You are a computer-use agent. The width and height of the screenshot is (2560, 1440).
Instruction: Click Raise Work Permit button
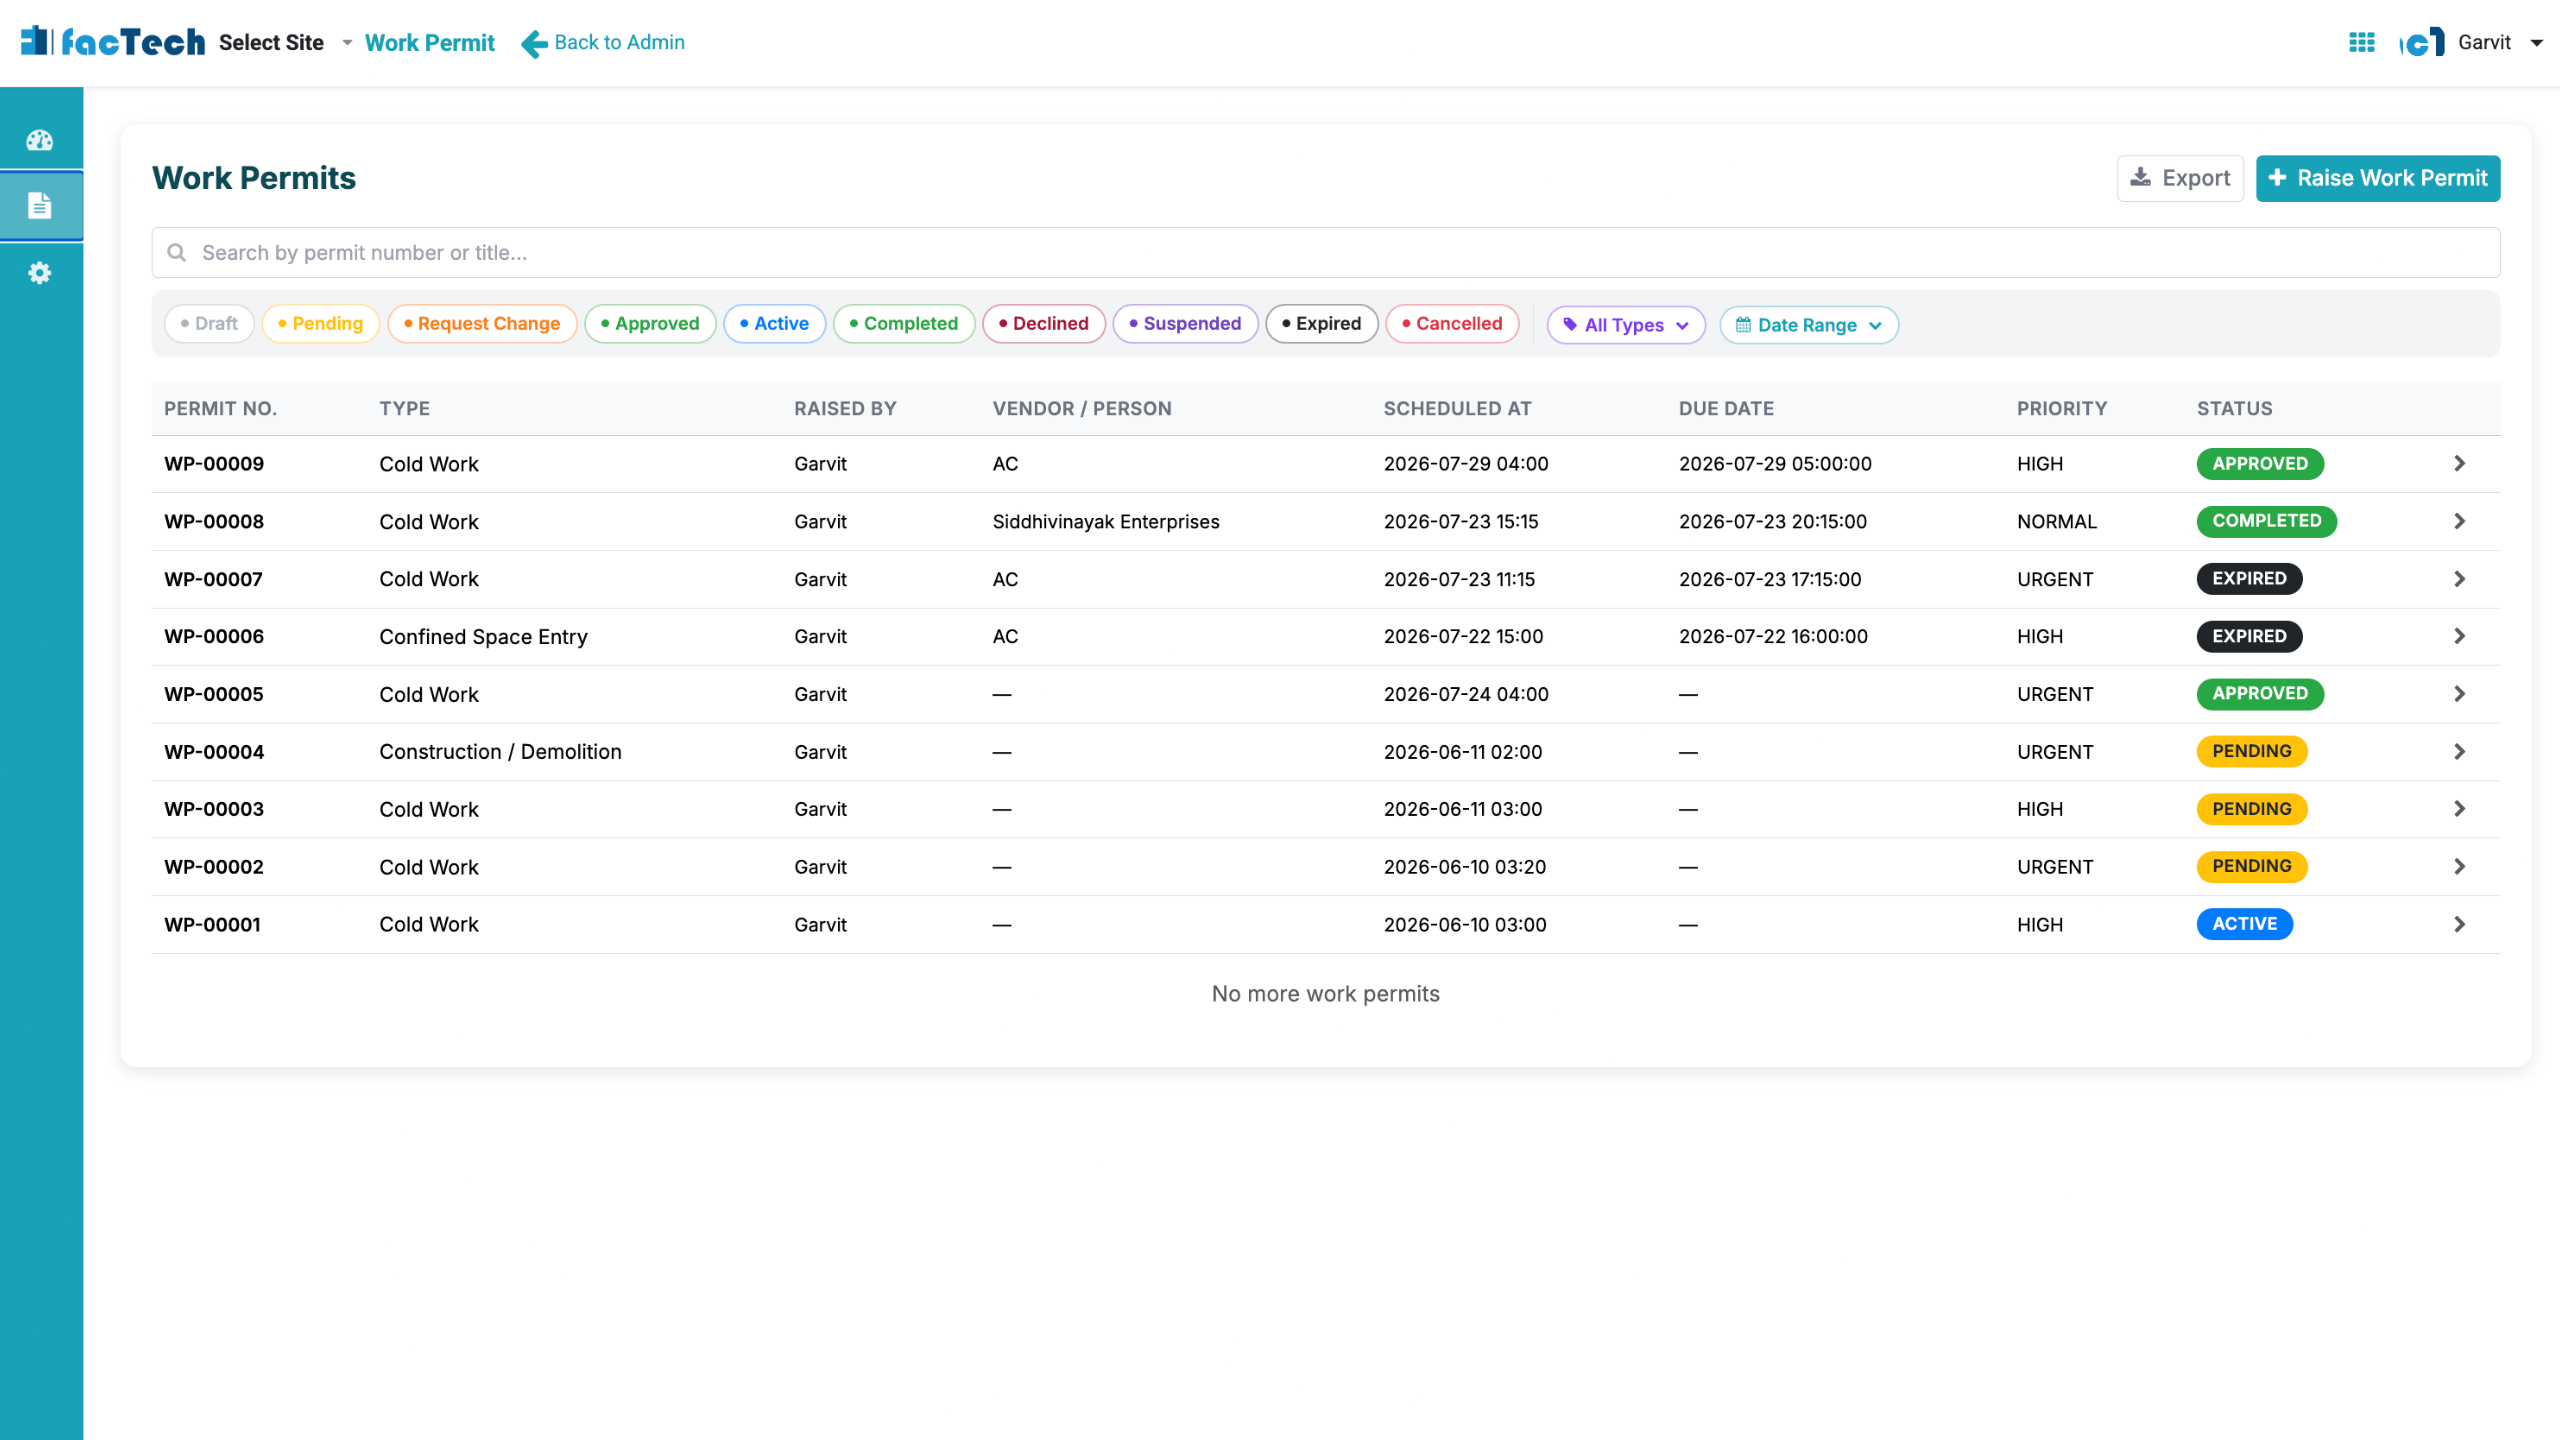(2378, 178)
